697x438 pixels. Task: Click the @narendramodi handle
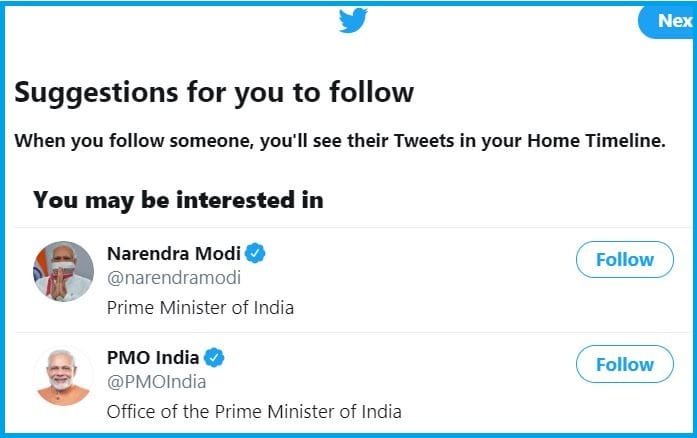pos(174,278)
